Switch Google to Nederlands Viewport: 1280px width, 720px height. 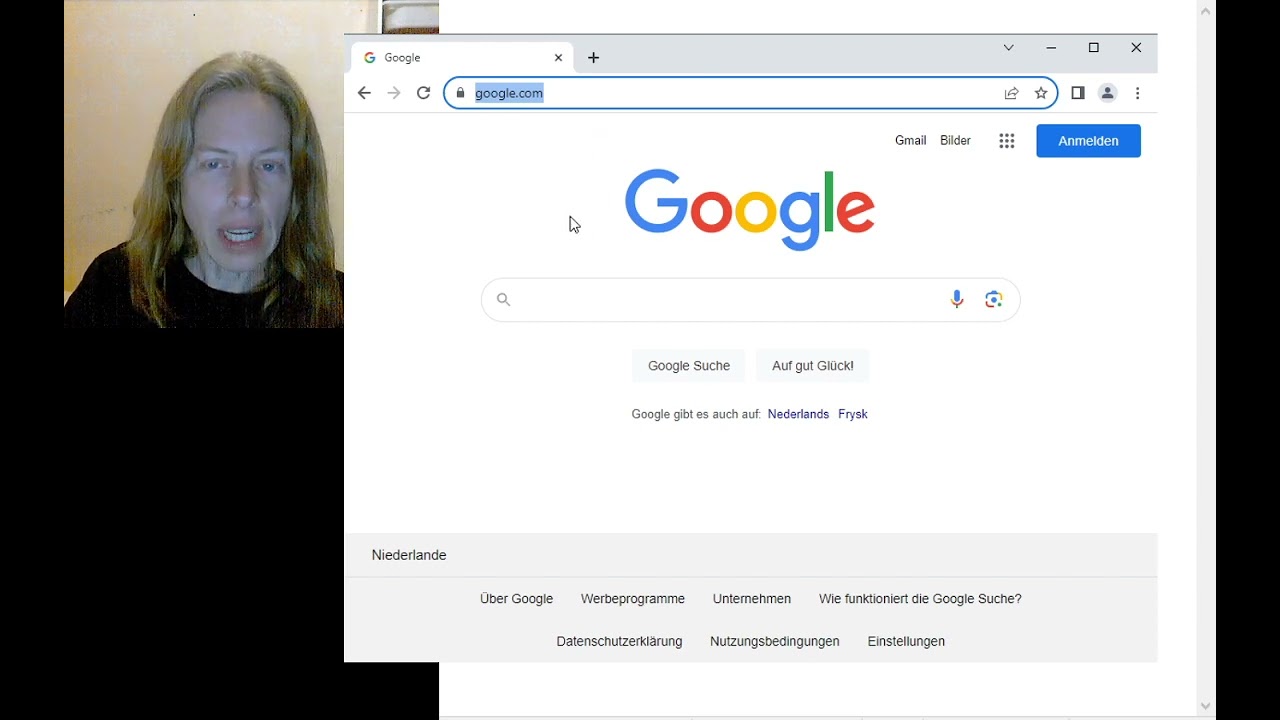tap(798, 414)
